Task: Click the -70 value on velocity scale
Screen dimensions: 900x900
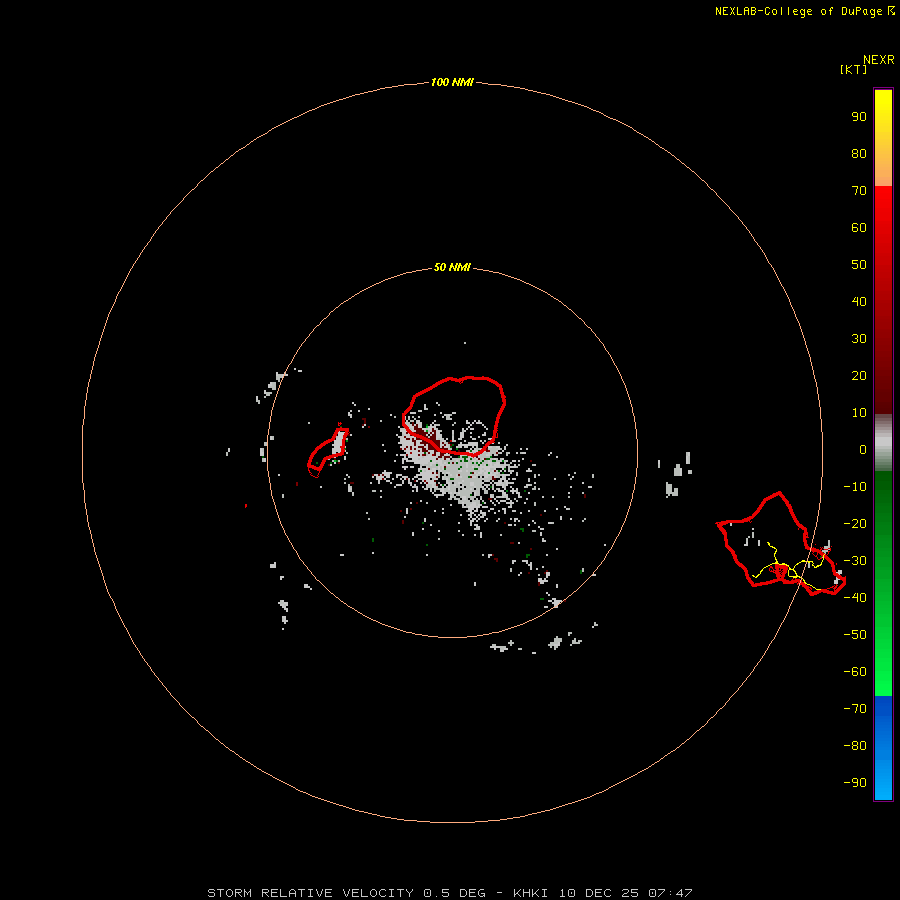Action: pyautogui.click(x=855, y=708)
